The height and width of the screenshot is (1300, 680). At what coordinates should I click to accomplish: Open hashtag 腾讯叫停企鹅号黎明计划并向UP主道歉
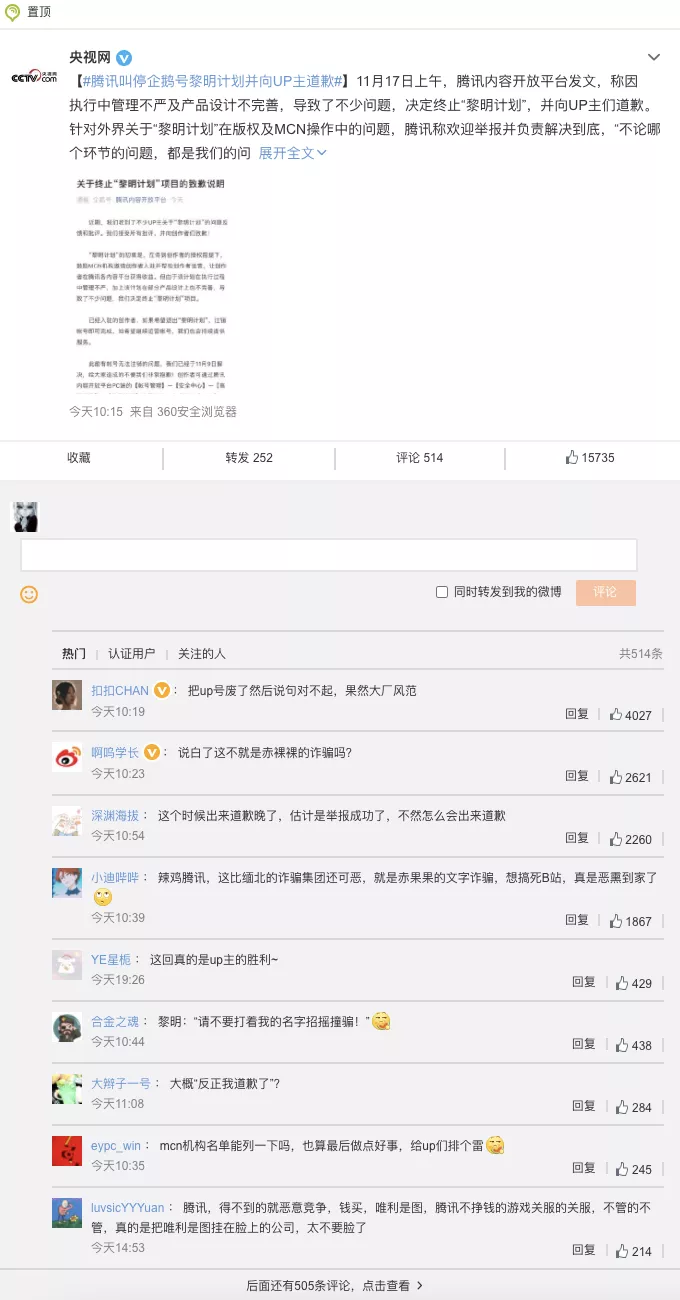(x=214, y=81)
